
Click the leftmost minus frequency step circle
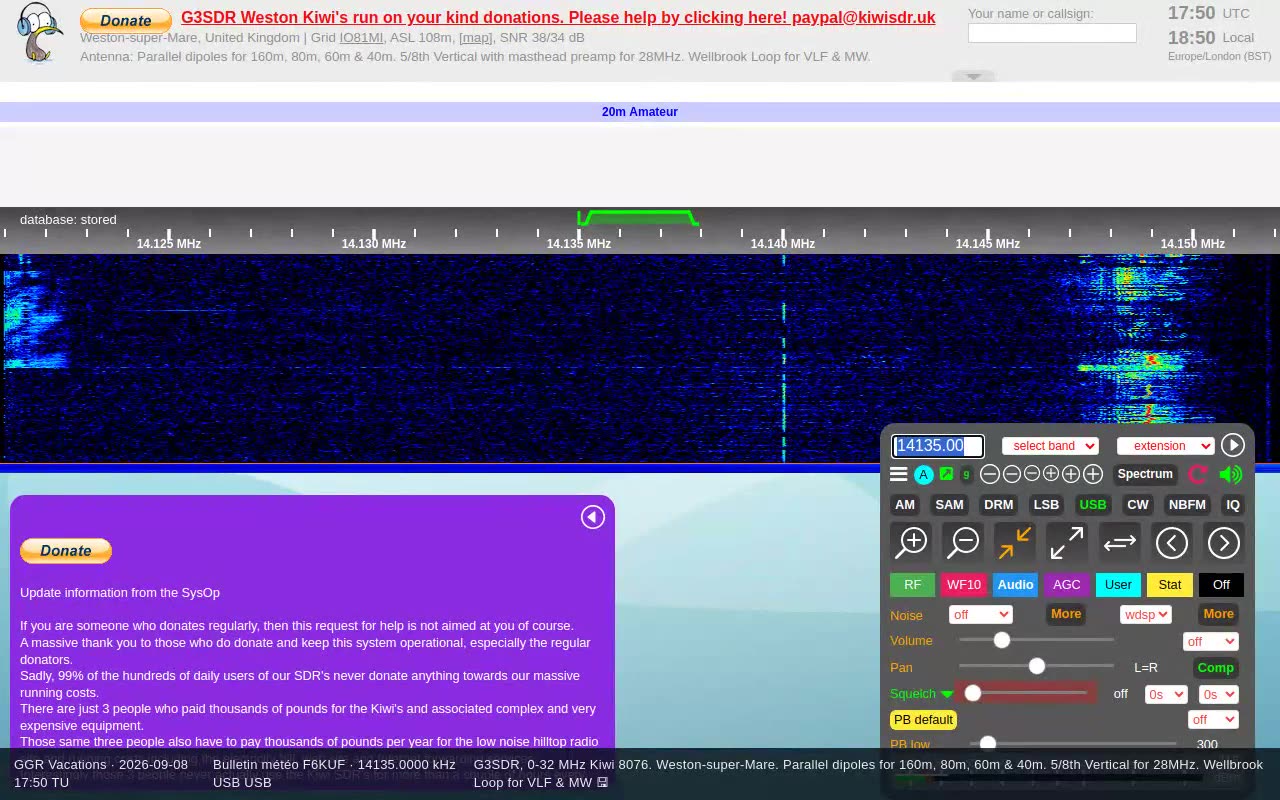click(x=990, y=474)
